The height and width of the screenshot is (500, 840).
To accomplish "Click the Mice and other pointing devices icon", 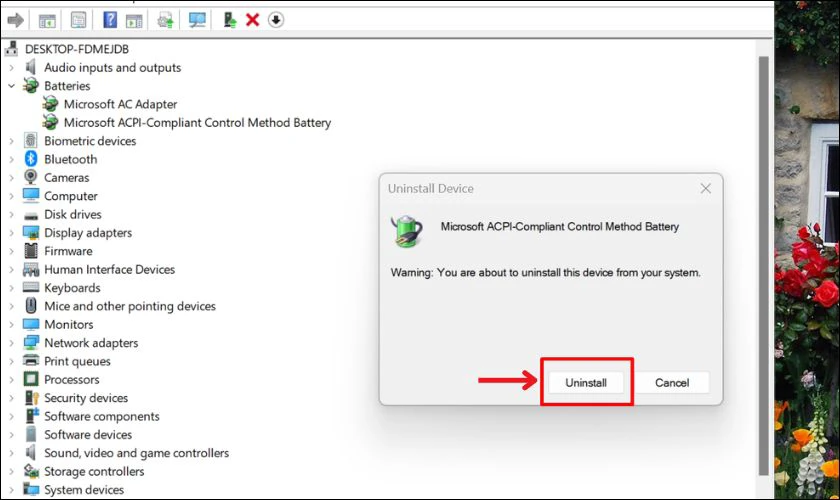I will (x=31, y=305).
